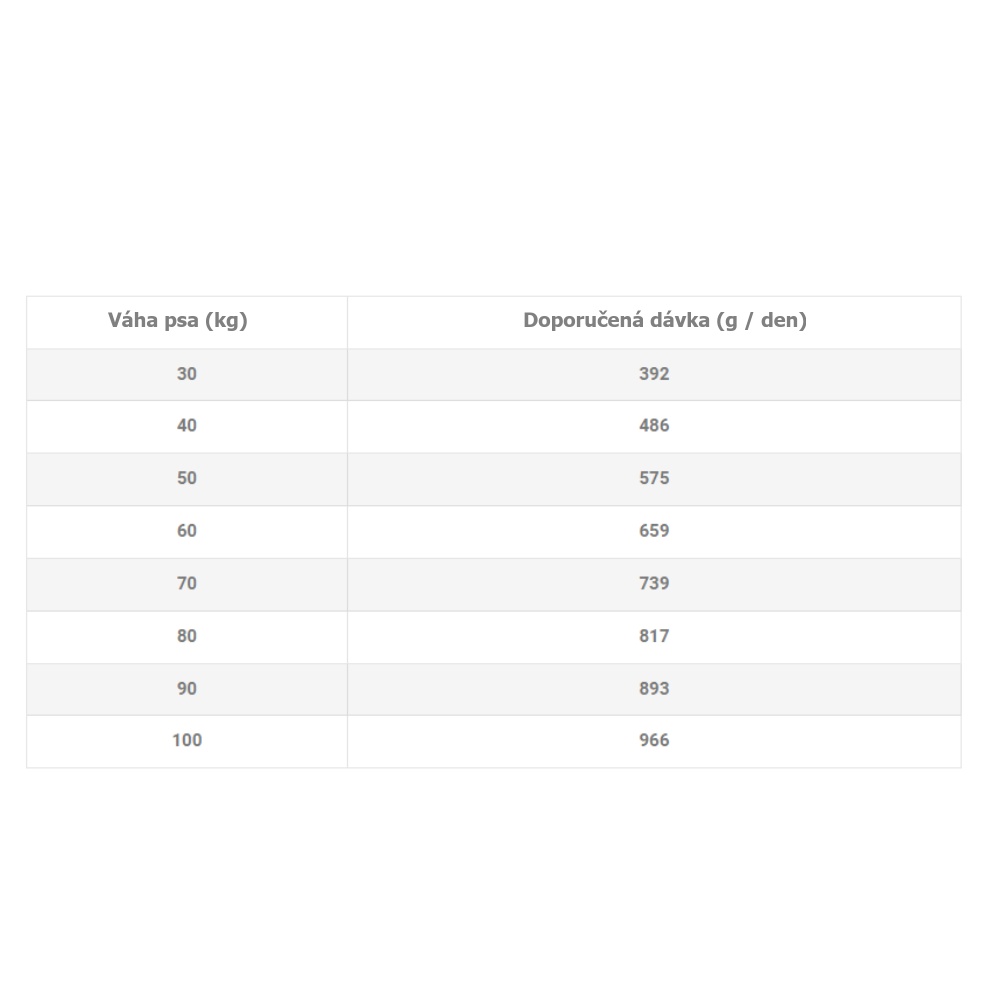Click the "(g / den)" unit in dosage header
The width and height of the screenshot is (1000, 1000).
click(761, 321)
